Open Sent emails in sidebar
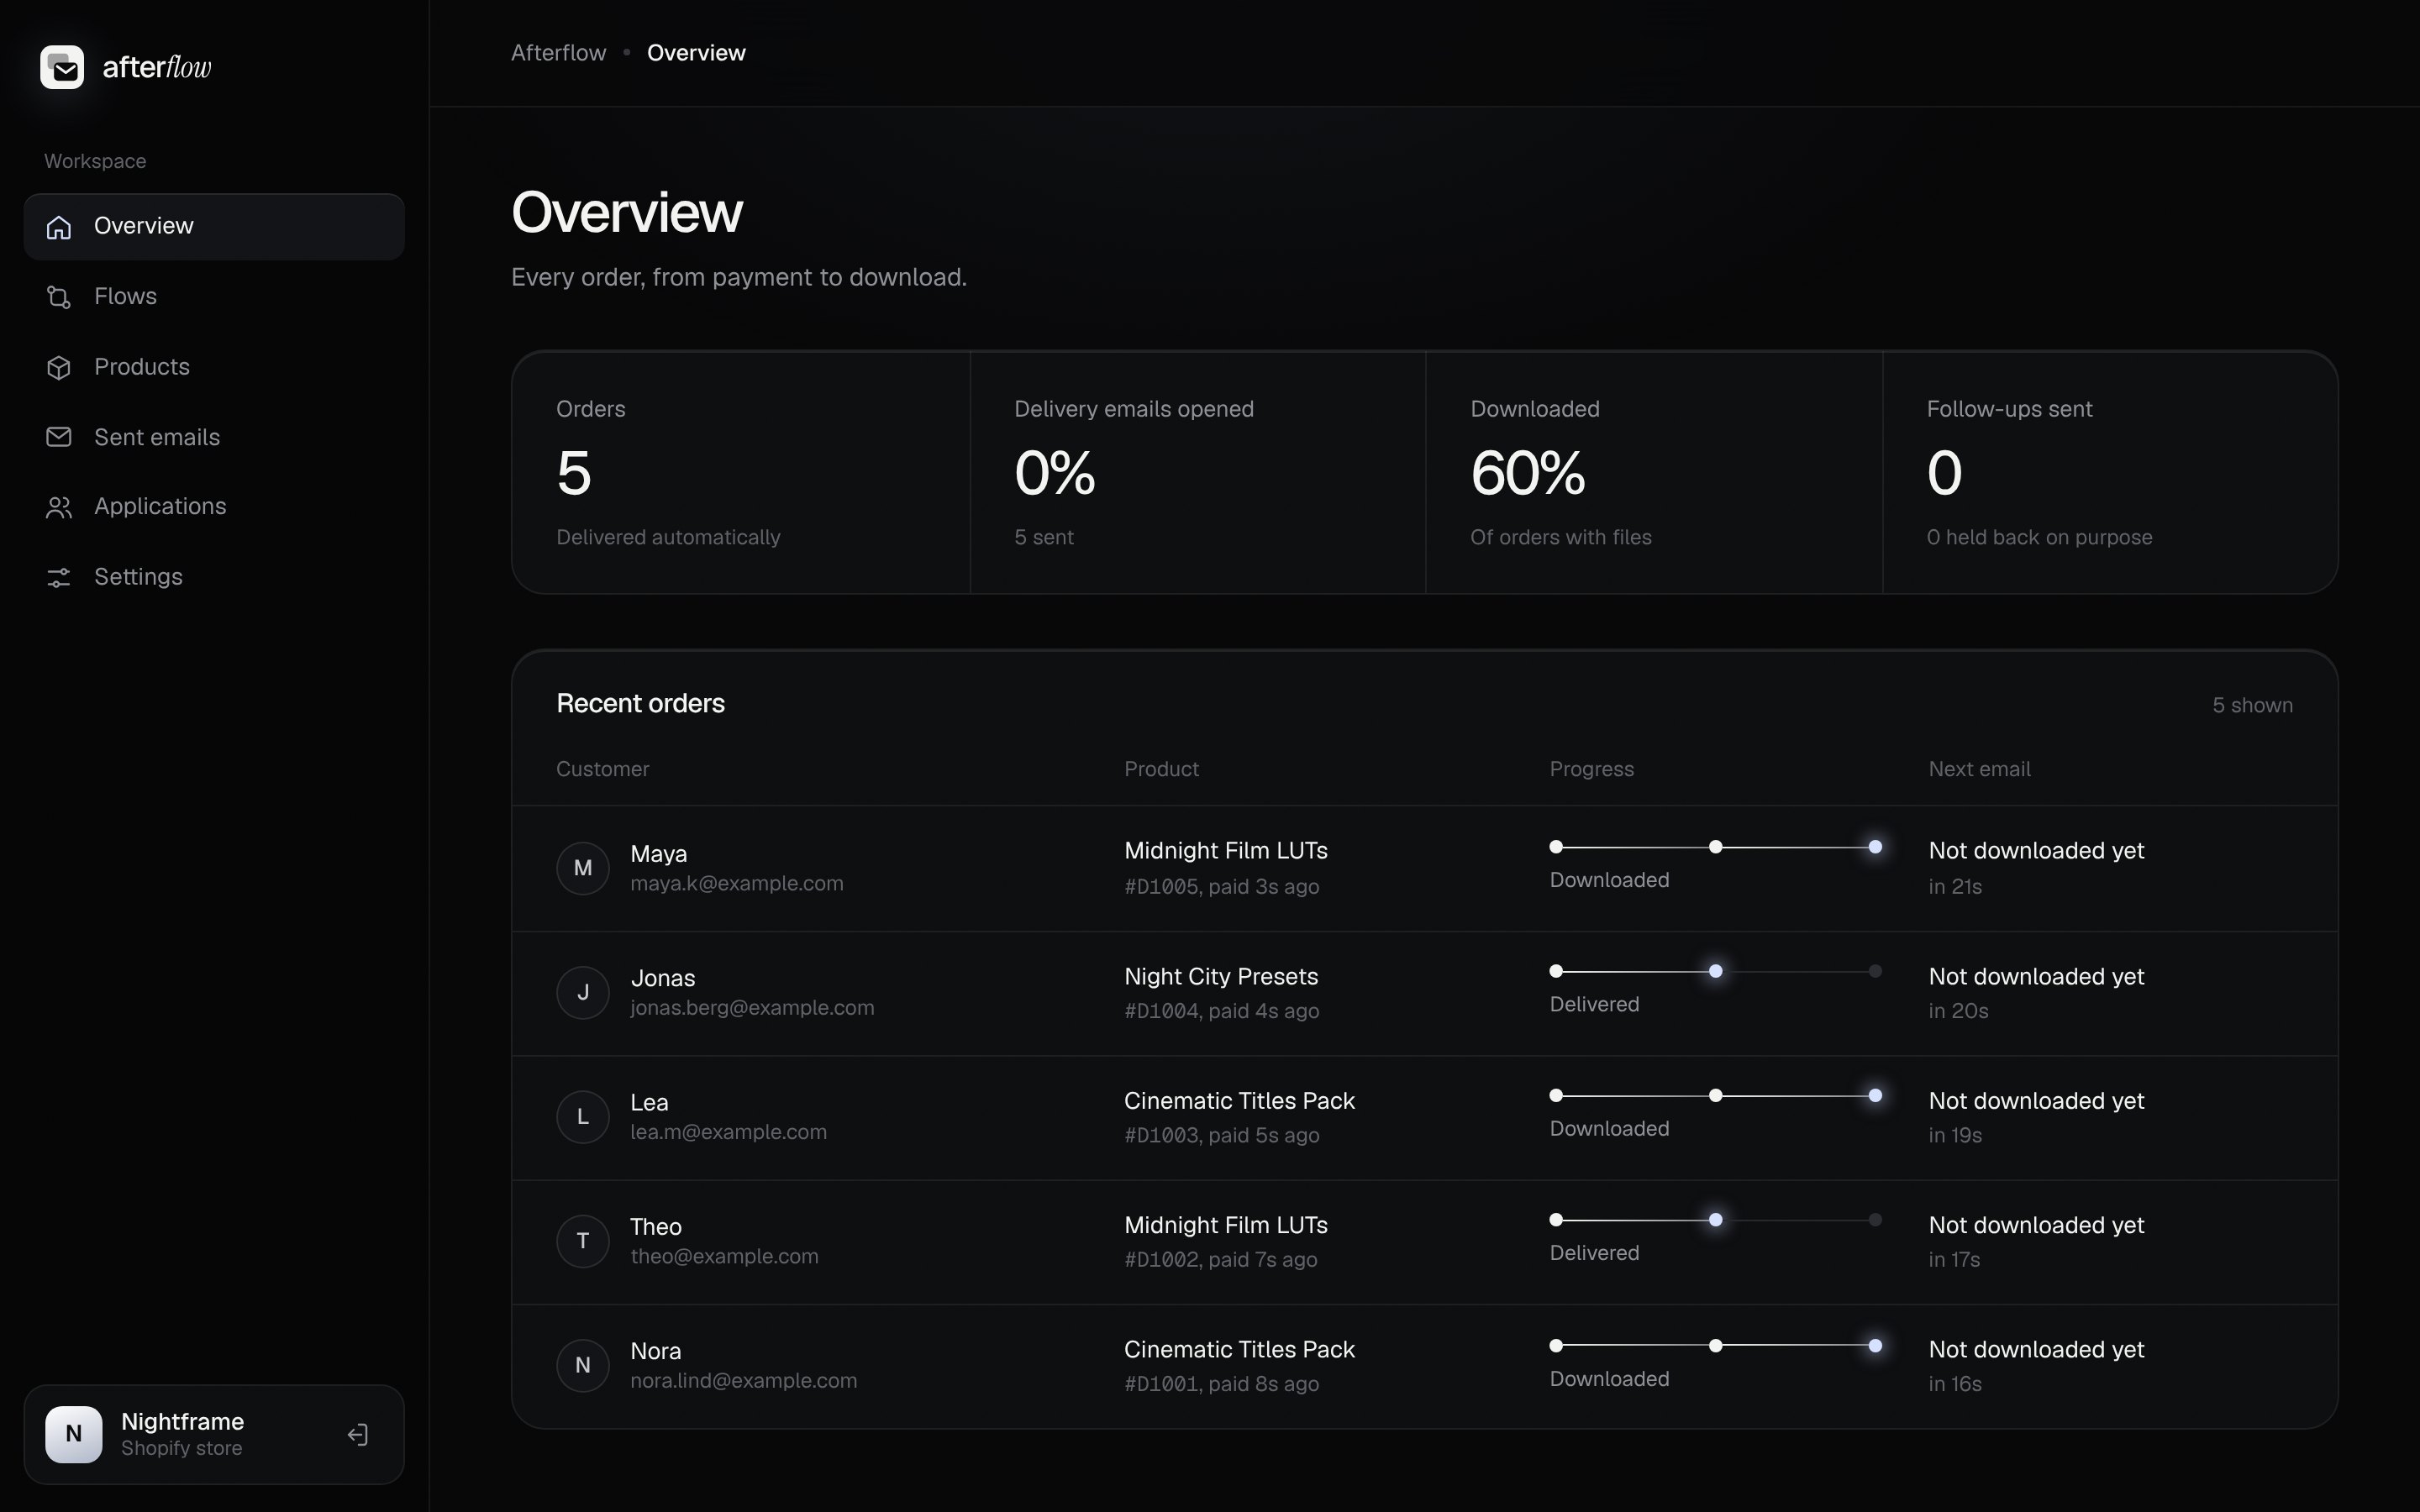The image size is (2420, 1512). (x=214, y=437)
